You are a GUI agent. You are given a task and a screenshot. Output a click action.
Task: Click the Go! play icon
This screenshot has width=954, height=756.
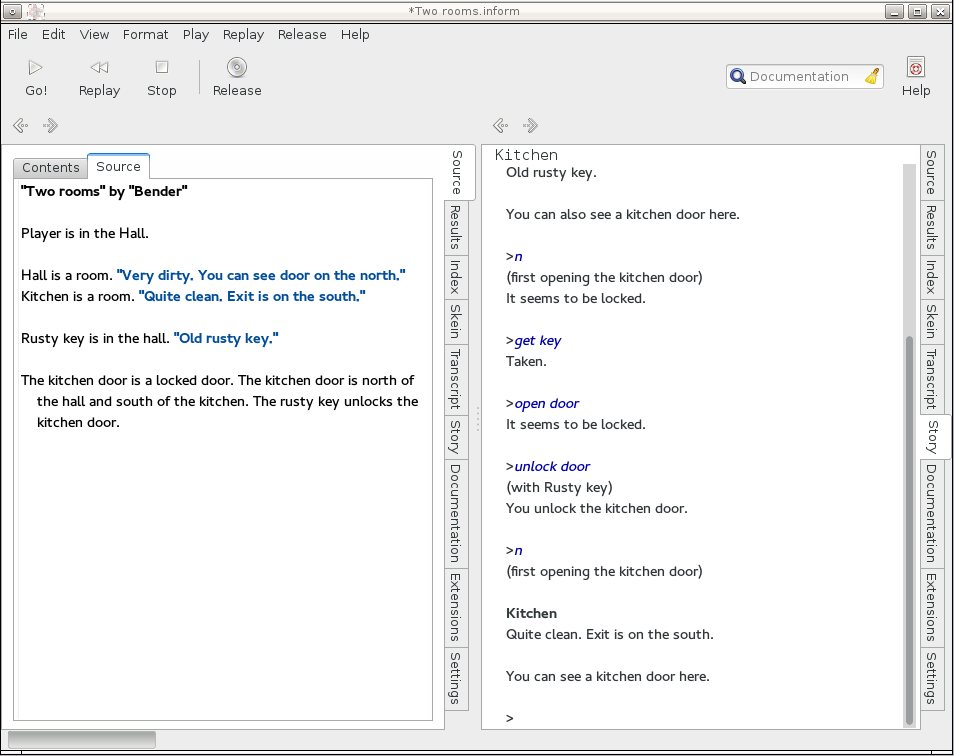pos(36,68)
